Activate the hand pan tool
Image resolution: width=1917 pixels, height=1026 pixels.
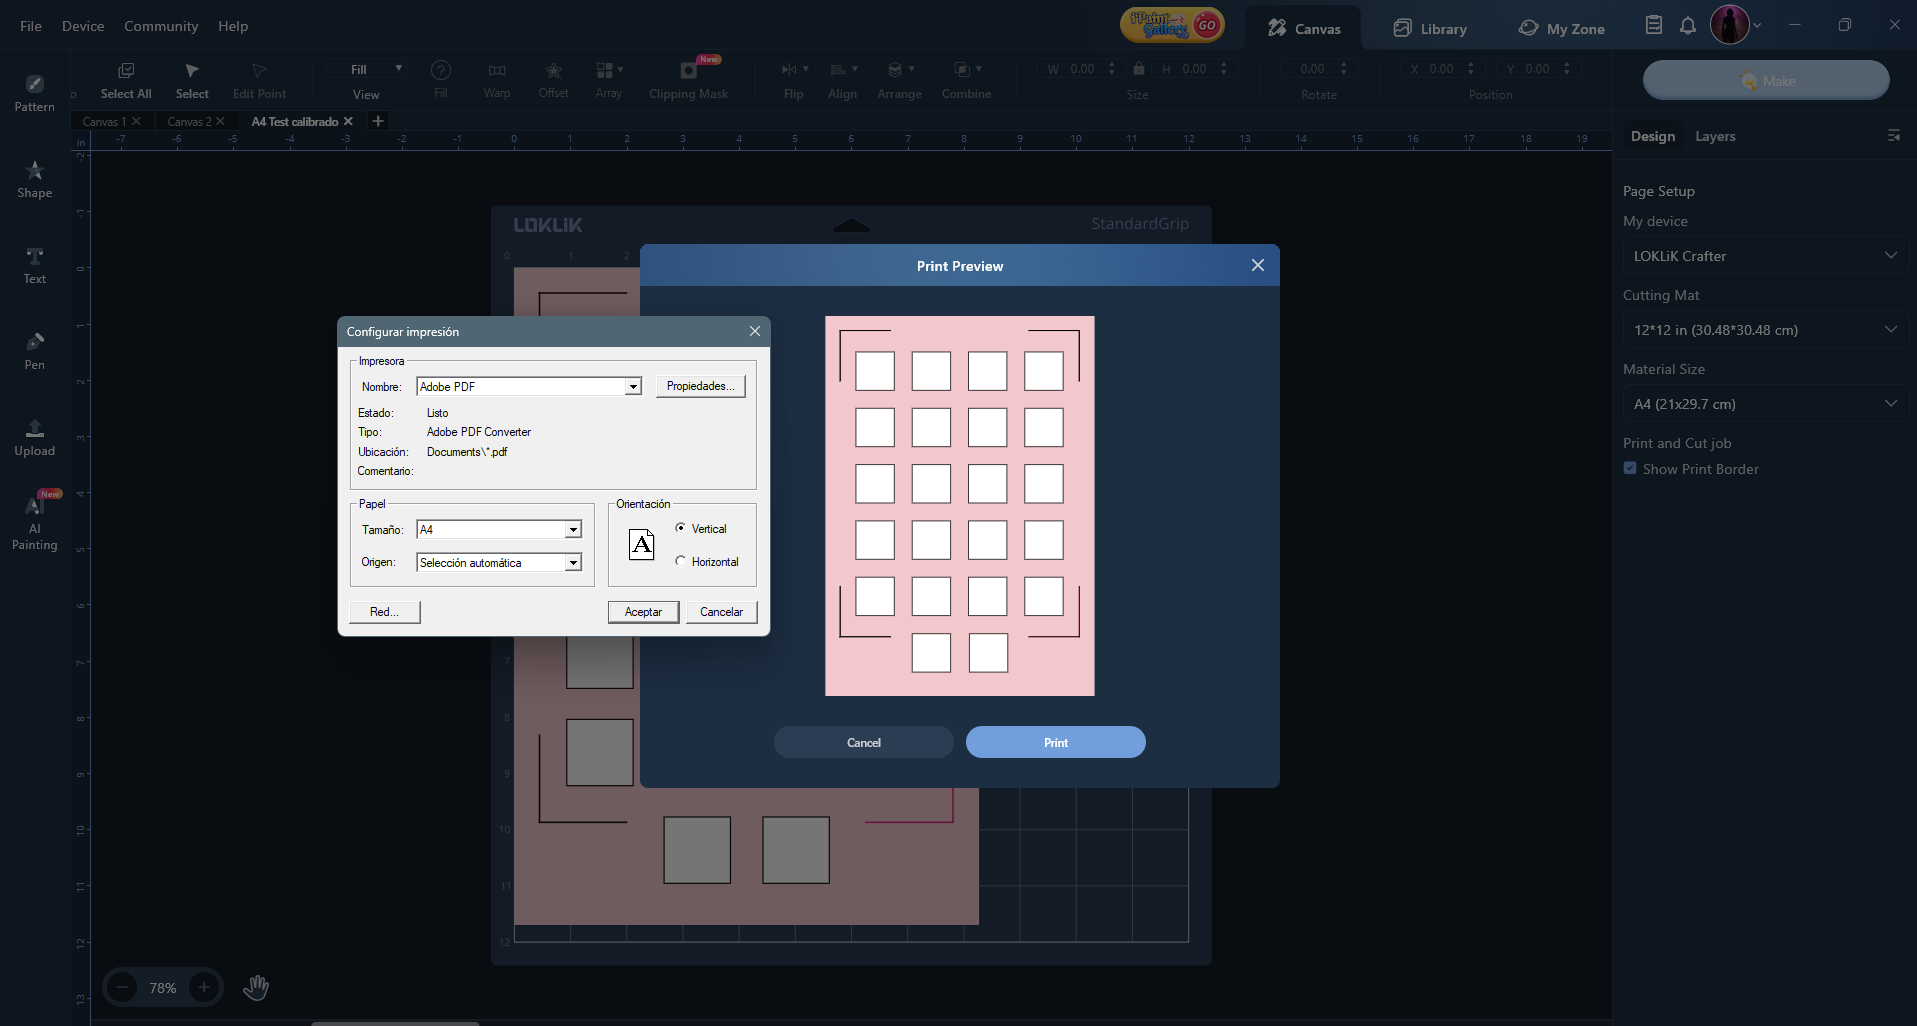click(x=256, y=987)
